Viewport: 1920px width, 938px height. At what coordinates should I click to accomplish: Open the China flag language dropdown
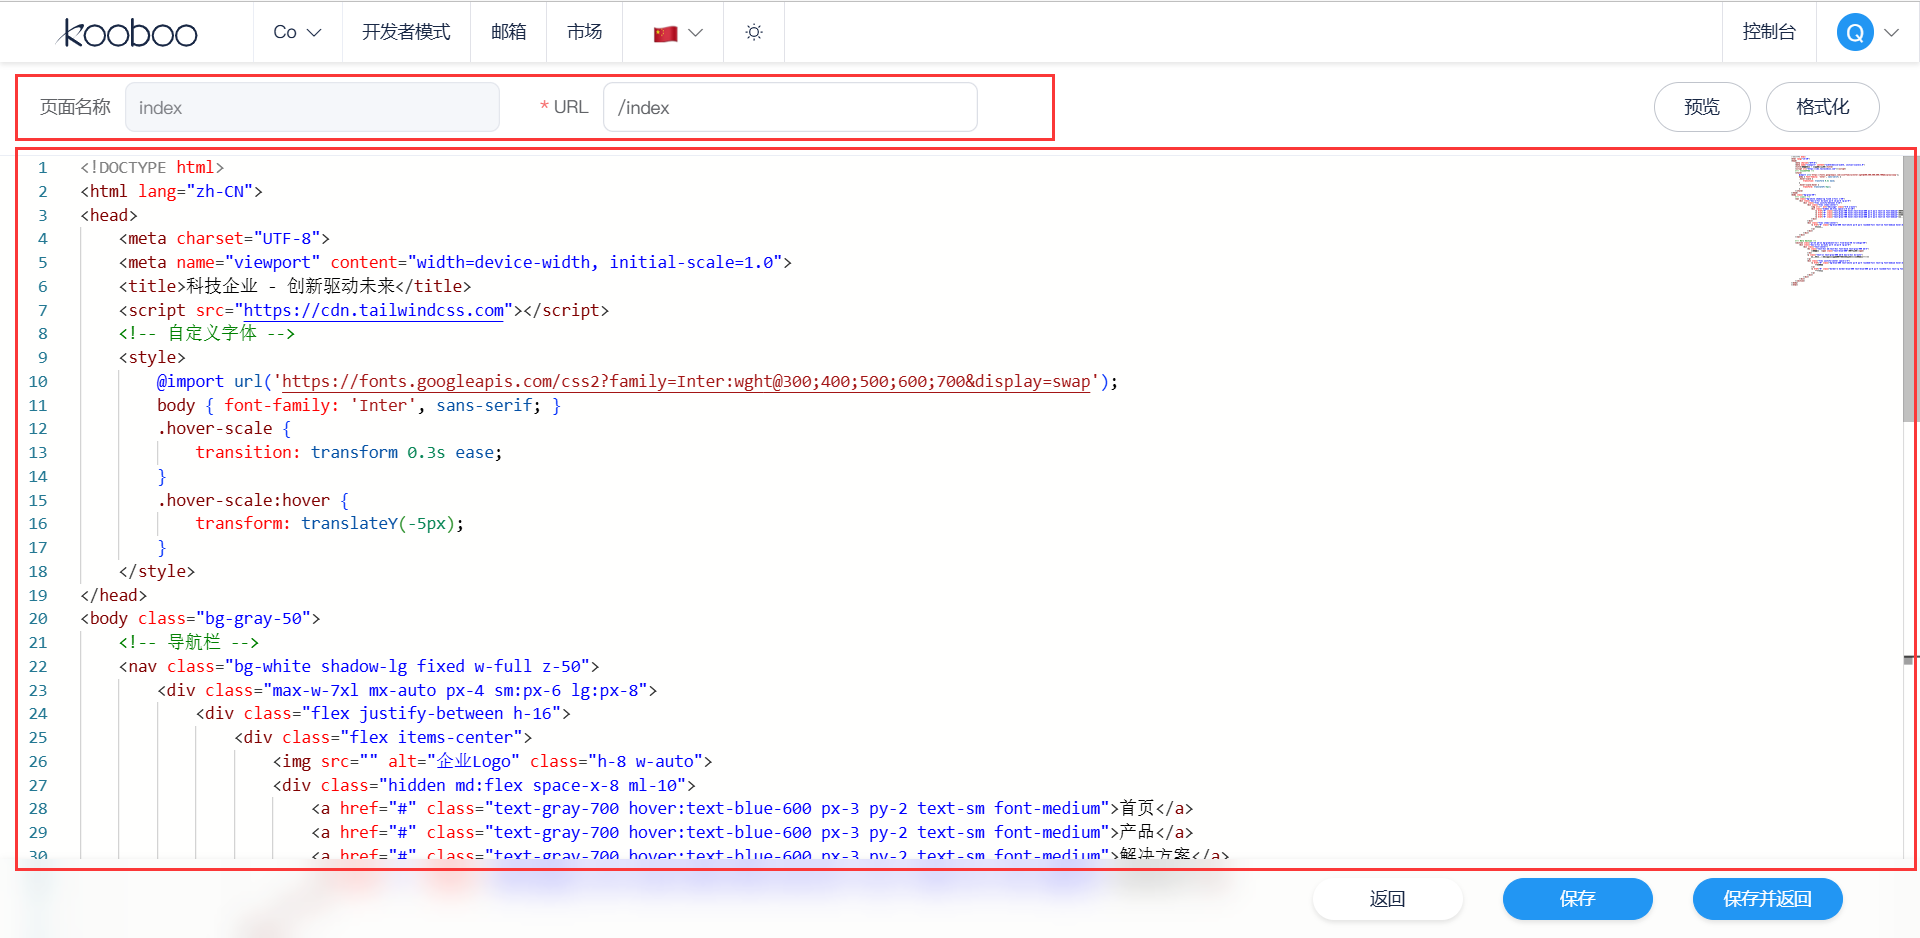click(x=678, y=32)
